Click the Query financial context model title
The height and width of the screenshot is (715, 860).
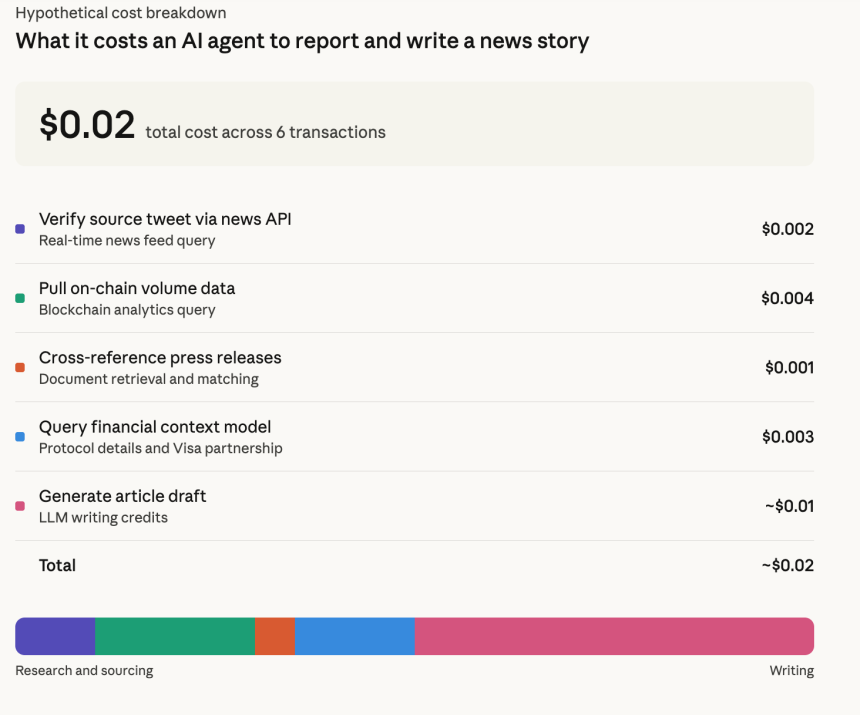[x=155, y=427]
